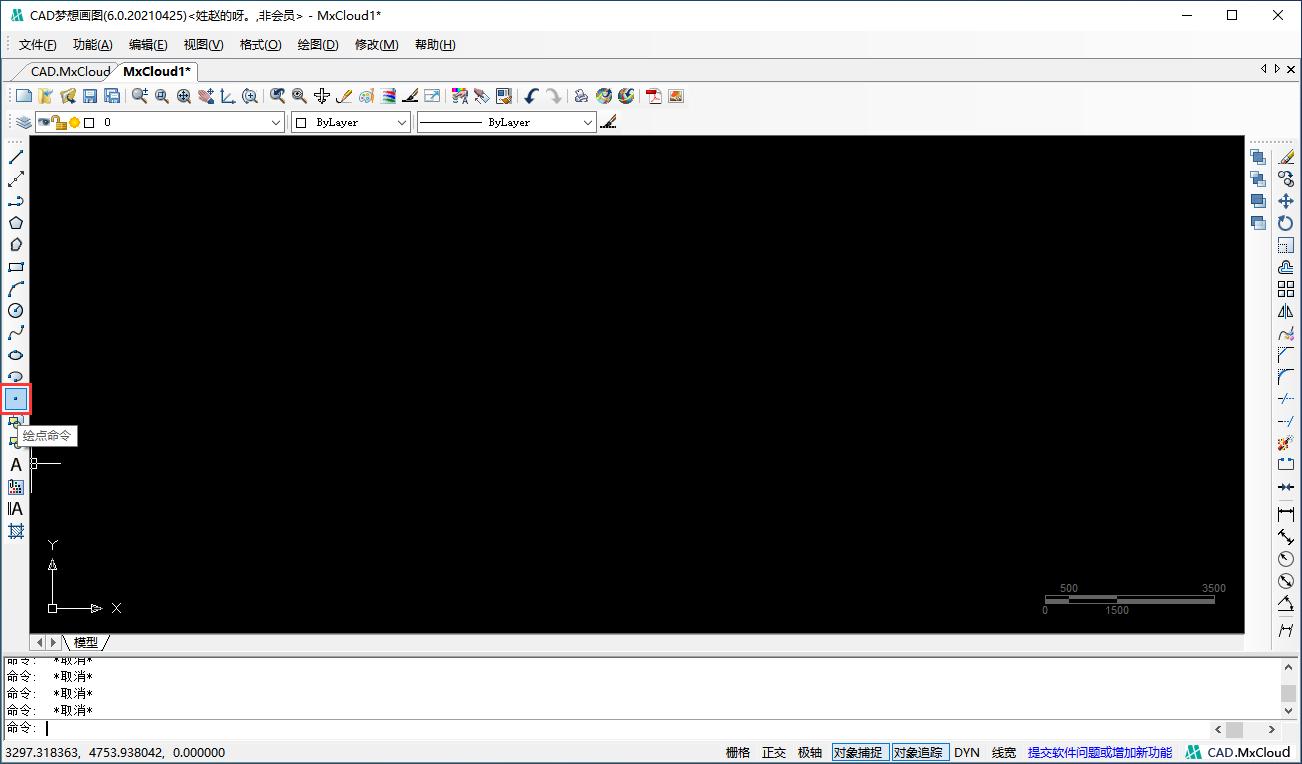The image size is (1302, 764).
Task: Select the Angular dimension tool
Action: coord(1286,604)
